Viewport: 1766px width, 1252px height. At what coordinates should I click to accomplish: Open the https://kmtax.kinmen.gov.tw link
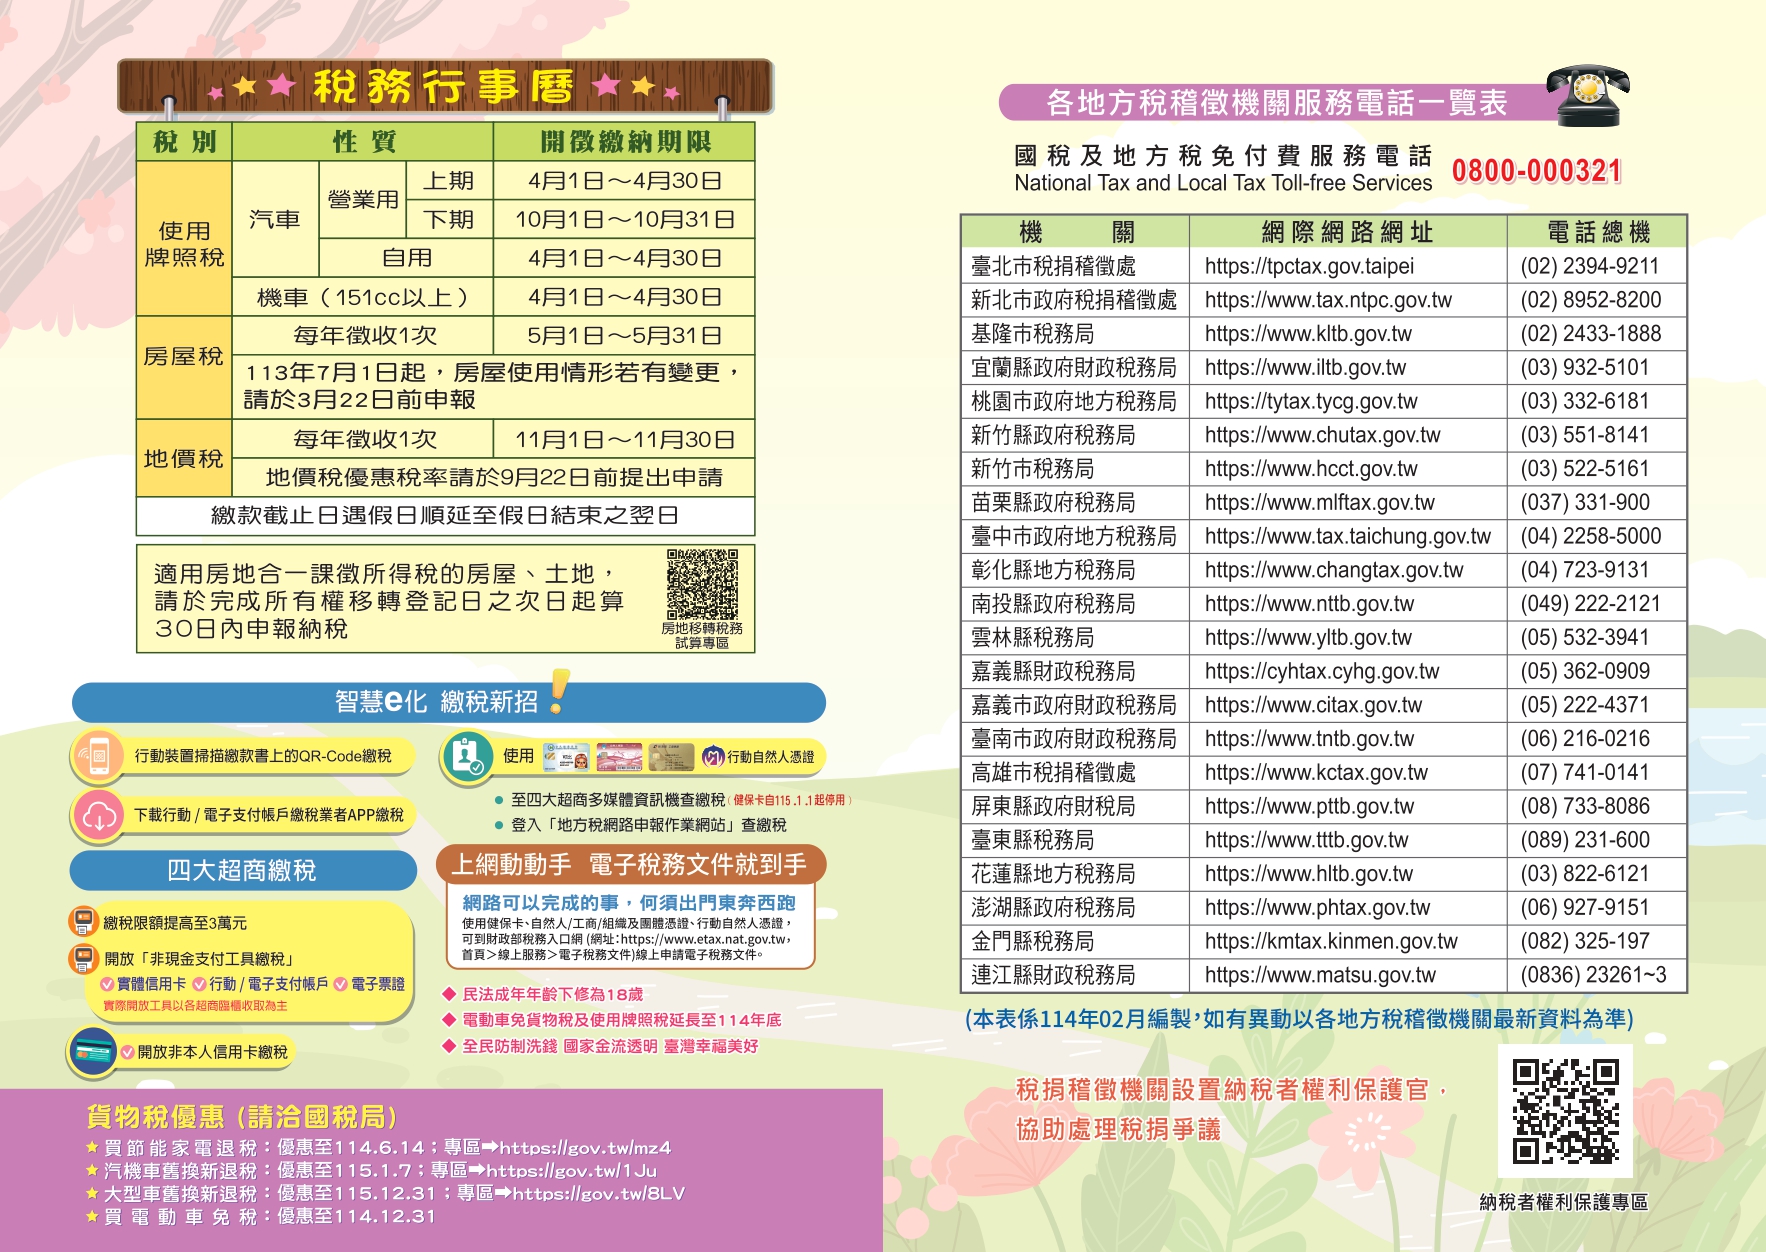[x=1331, y=942]
